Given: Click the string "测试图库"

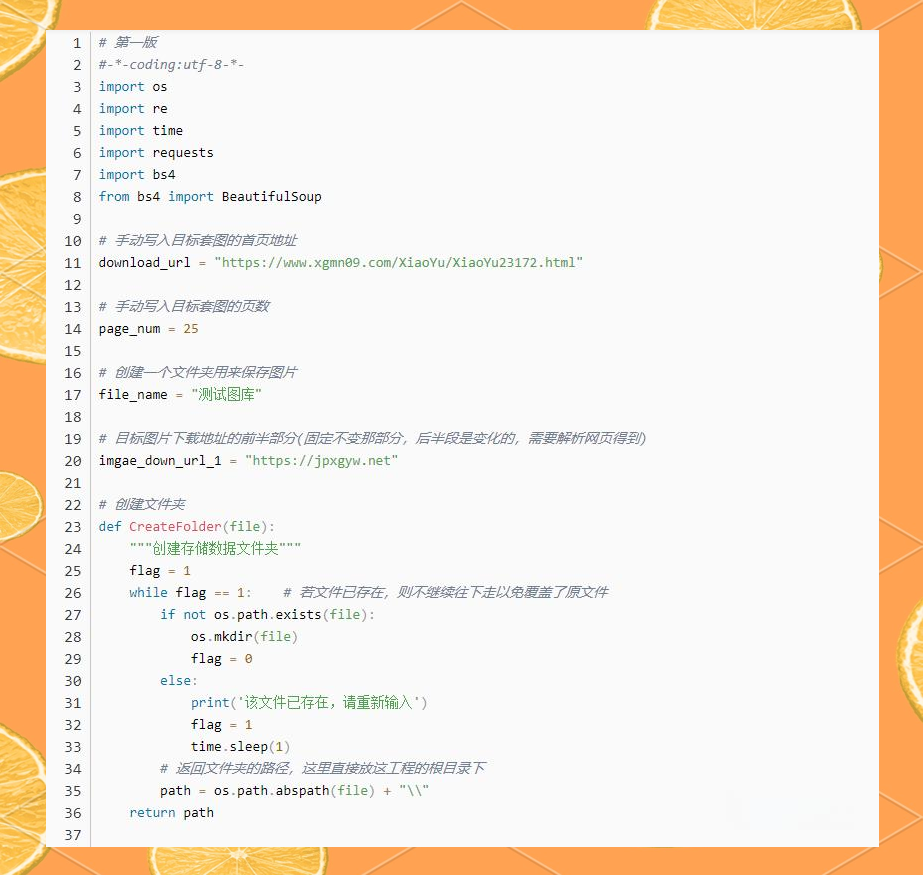Looking at the screenshot, I should point(226,395).
